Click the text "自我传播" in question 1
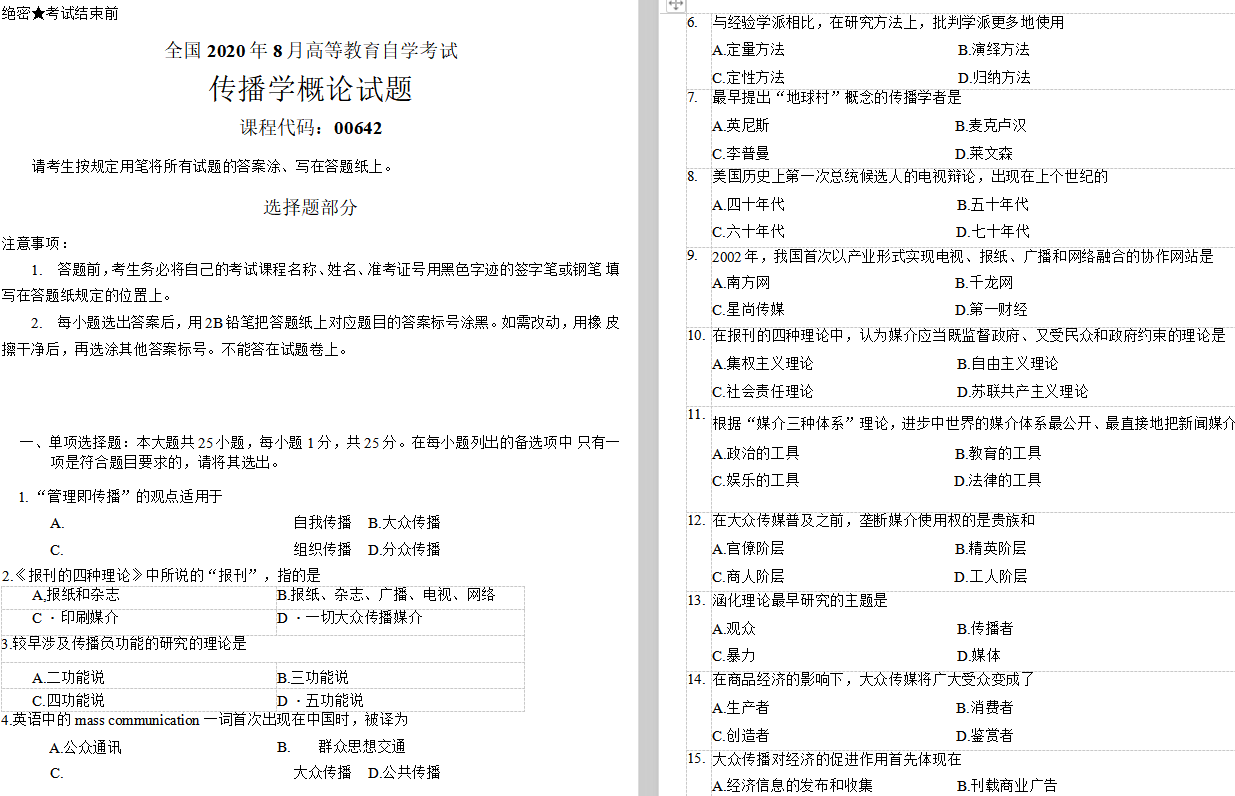The image size is (1235, 796). tap(322, 522)
